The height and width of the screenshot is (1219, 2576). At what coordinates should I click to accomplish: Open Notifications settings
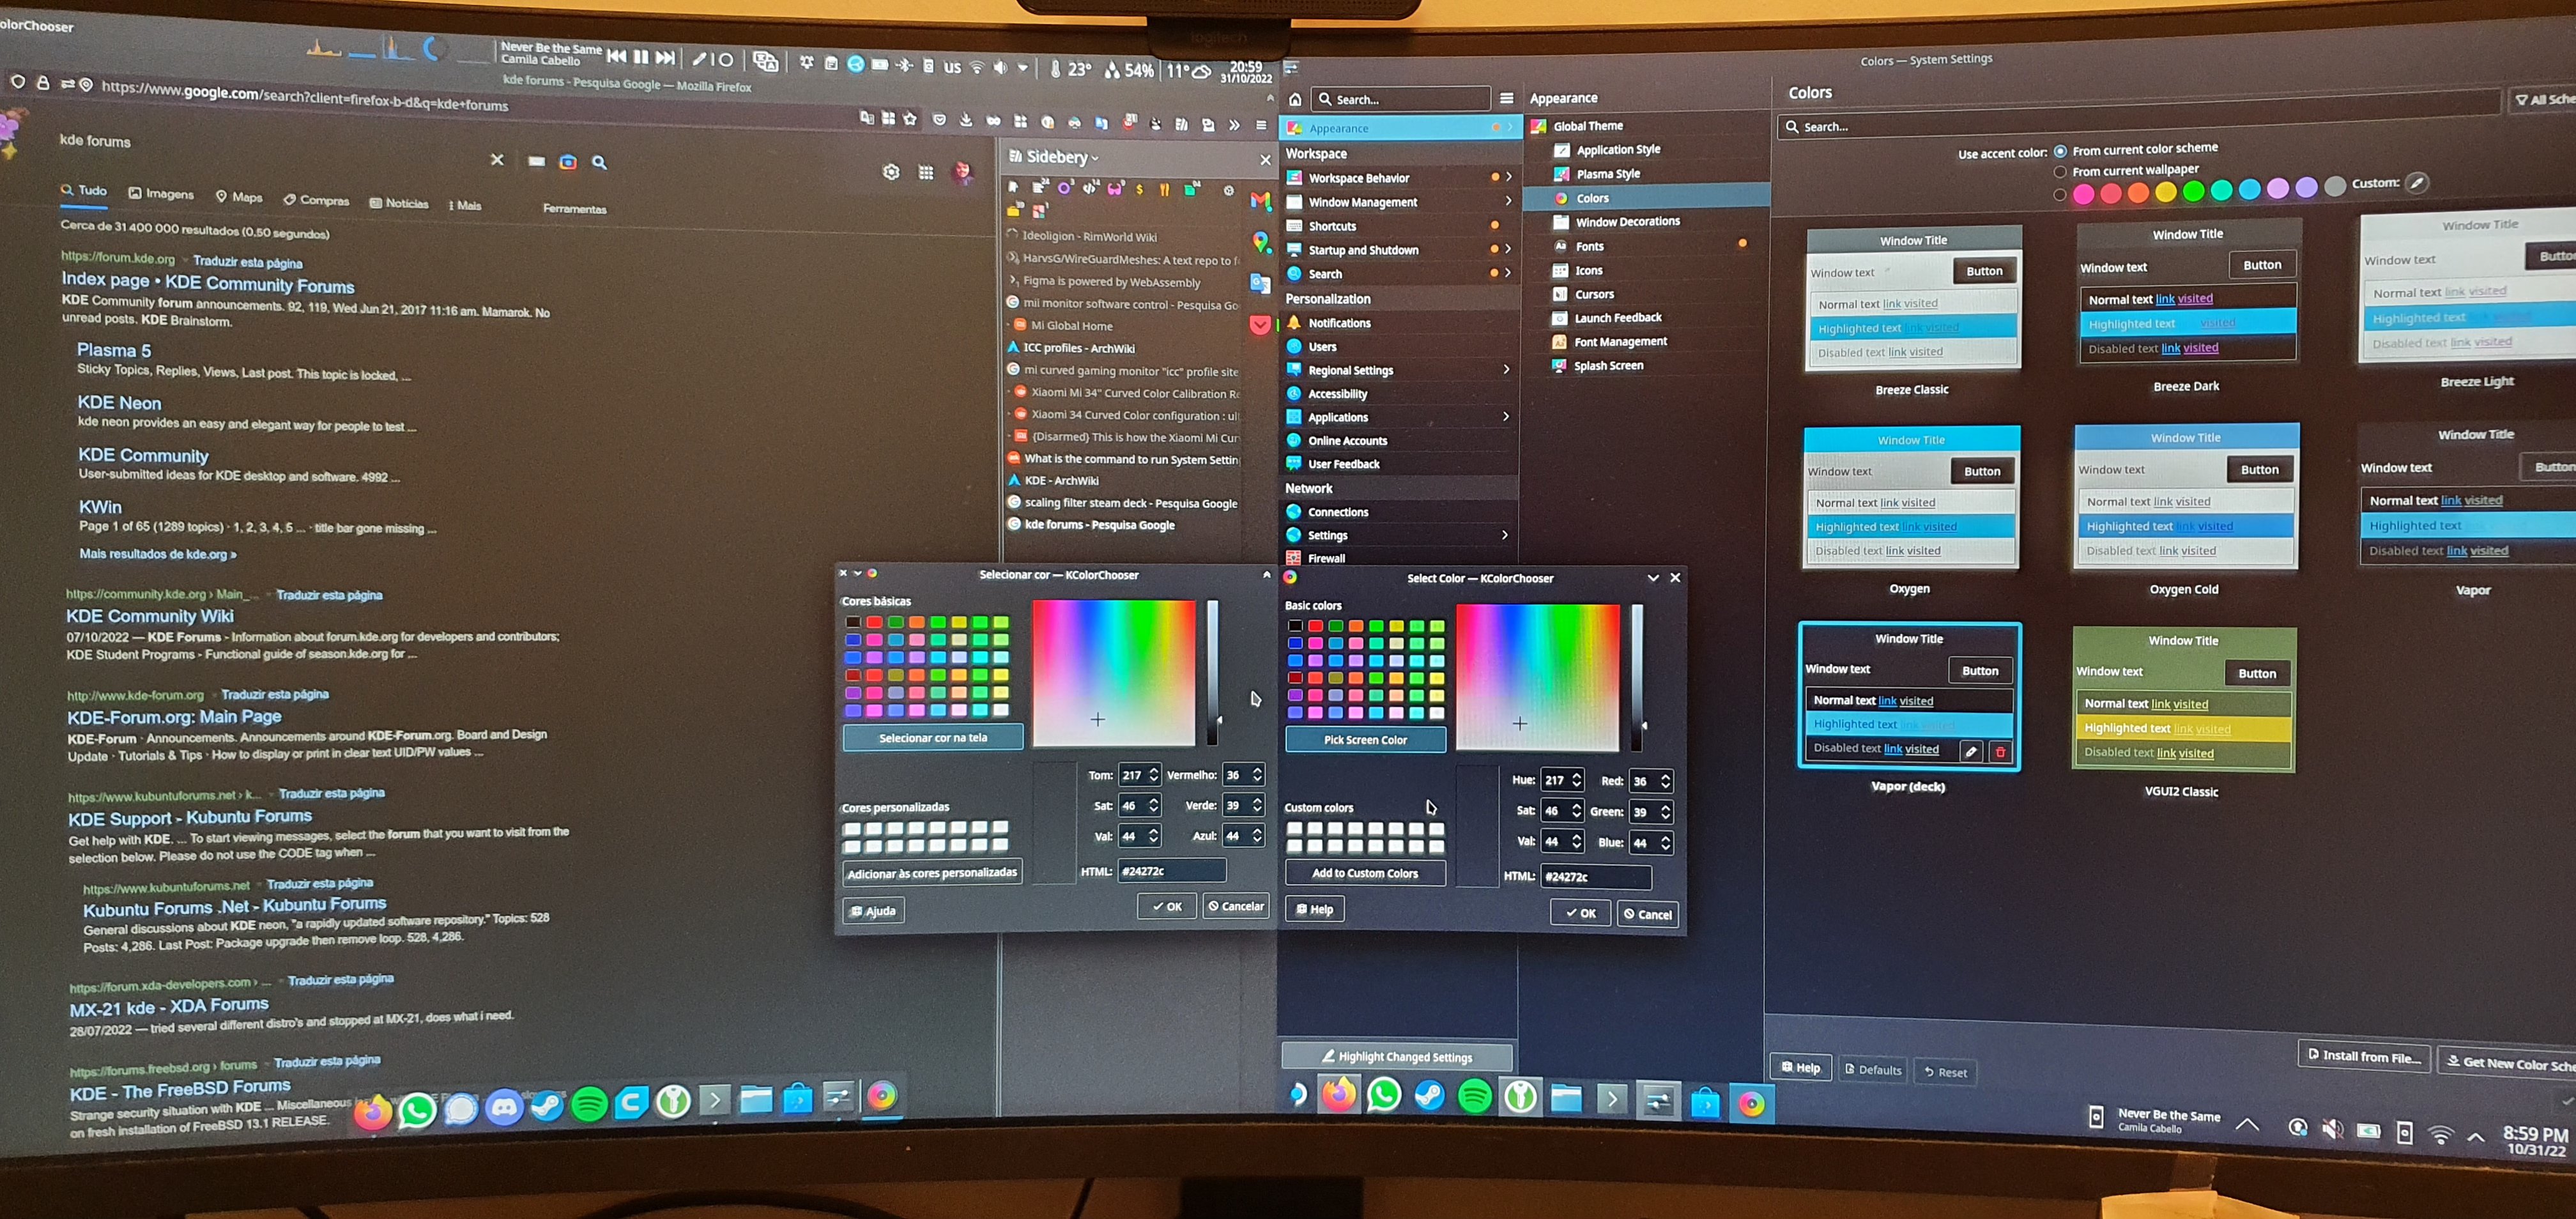pyautogui.click(x=1399, y=323)
